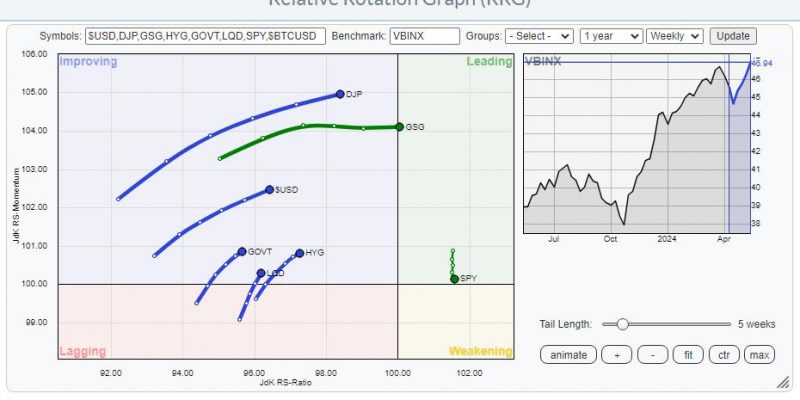The image size is (800, 400).
Task: Click the GOVT tail head marker
Action: (242, 252)
